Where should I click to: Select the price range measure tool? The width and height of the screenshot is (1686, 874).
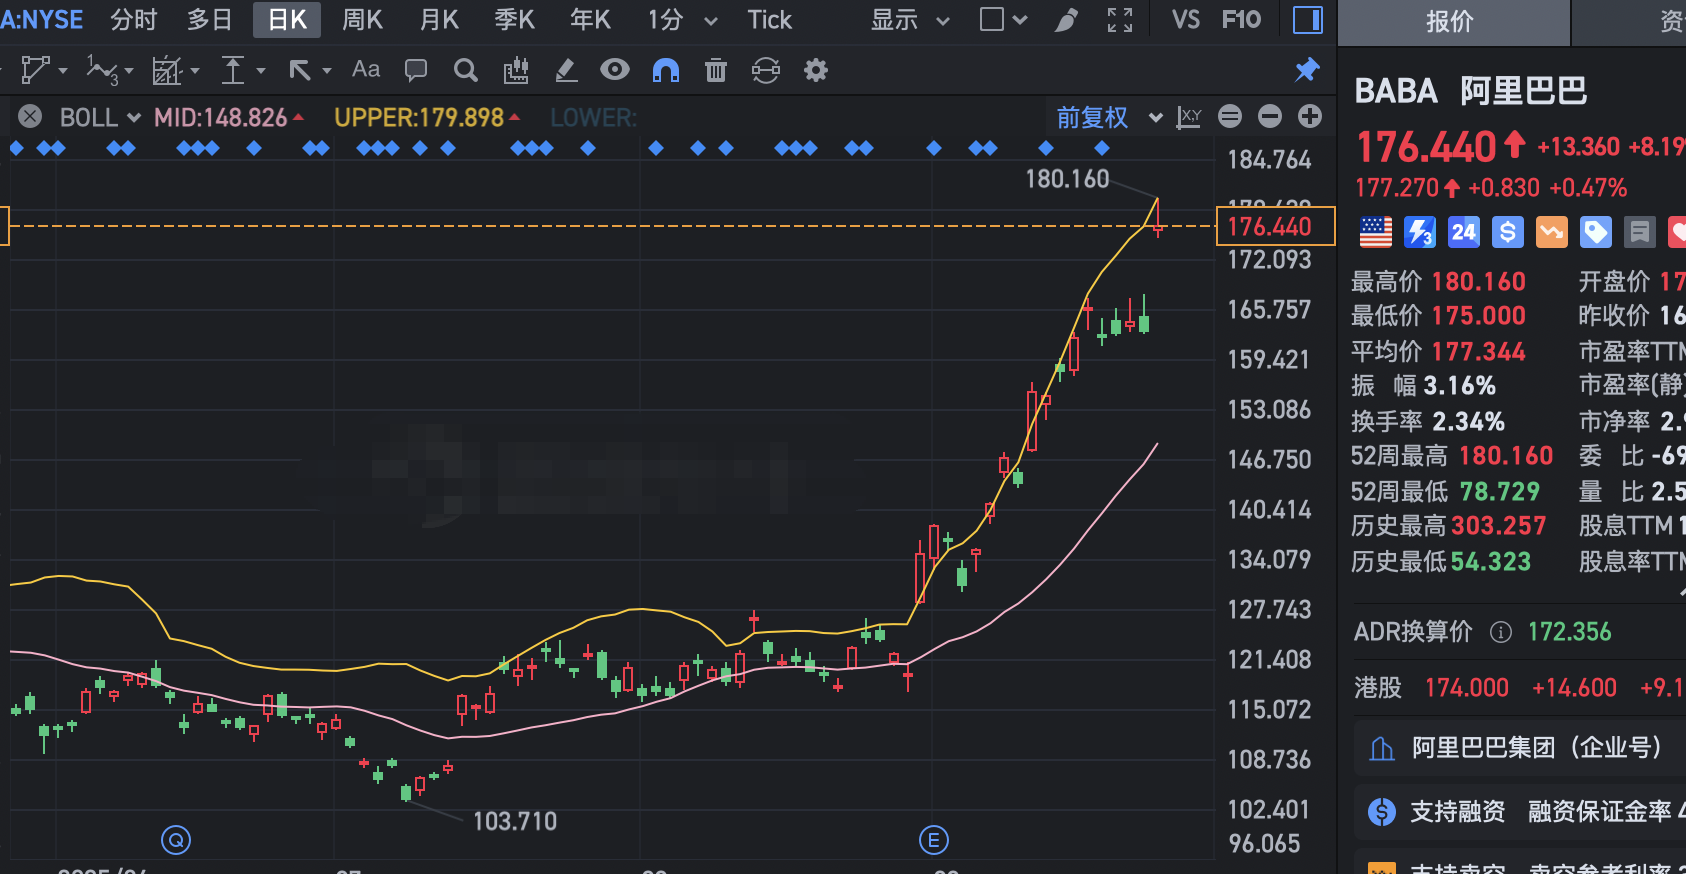coord(232,70)
